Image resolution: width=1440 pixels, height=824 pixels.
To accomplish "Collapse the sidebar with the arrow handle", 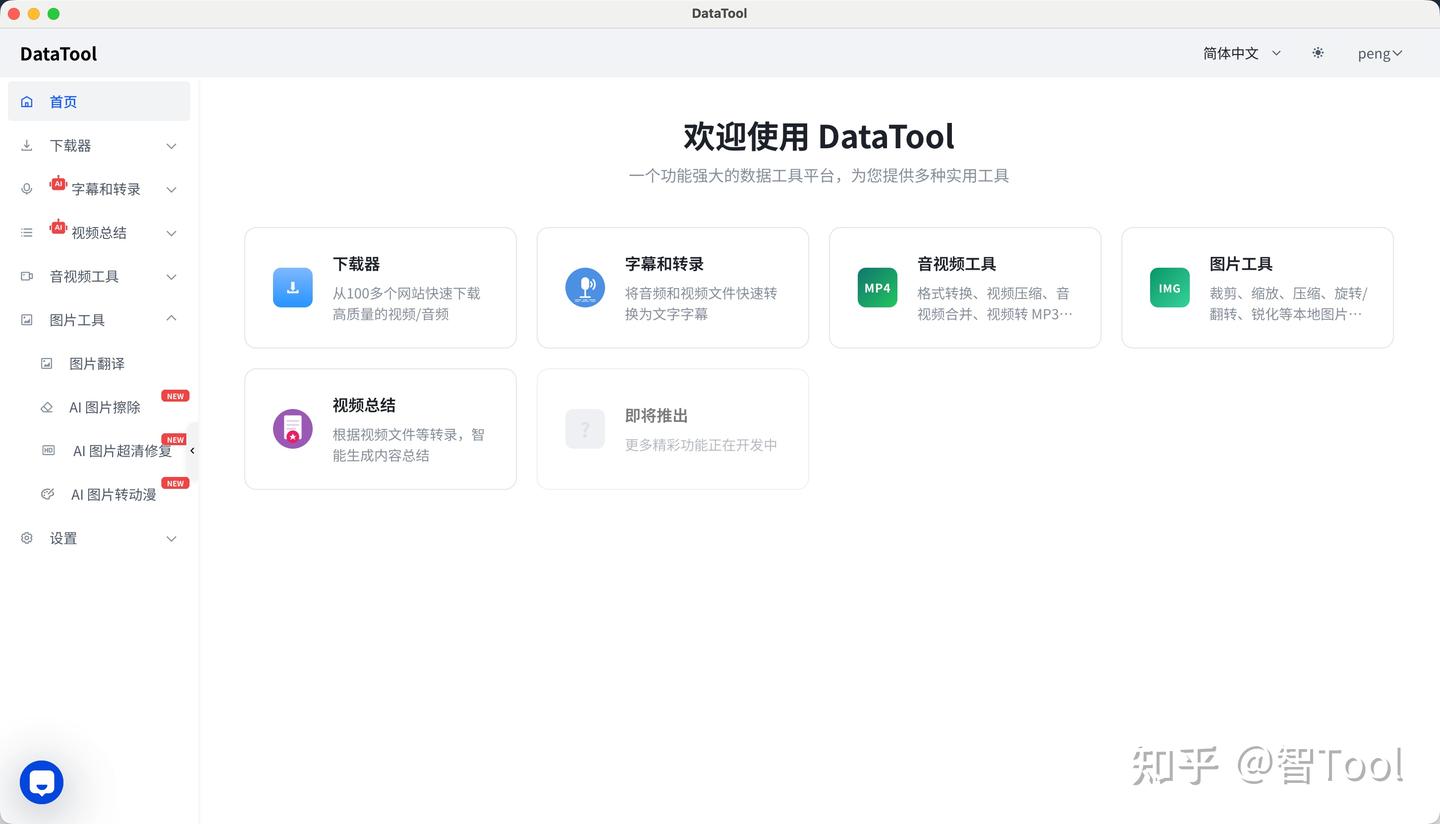I will click(192, 451).
